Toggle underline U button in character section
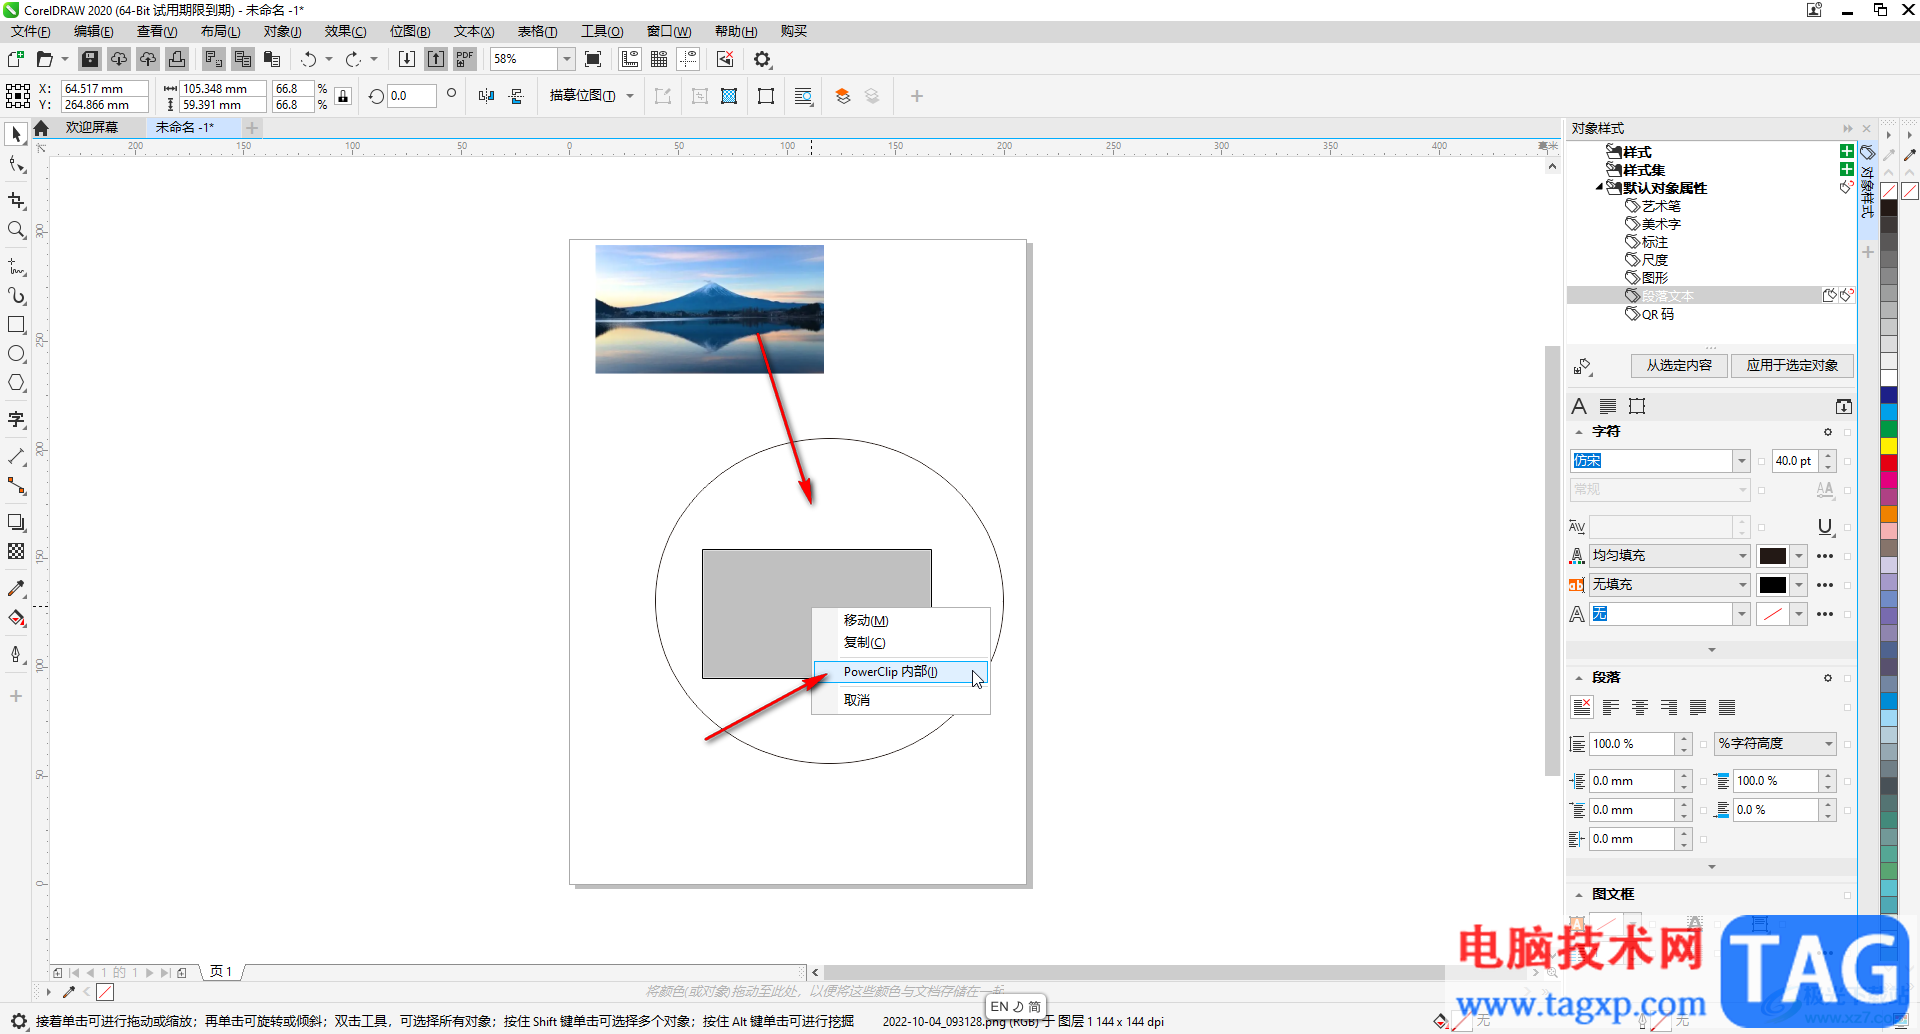Viewport: 1920px width, 1034px height. pos(1825,527)
